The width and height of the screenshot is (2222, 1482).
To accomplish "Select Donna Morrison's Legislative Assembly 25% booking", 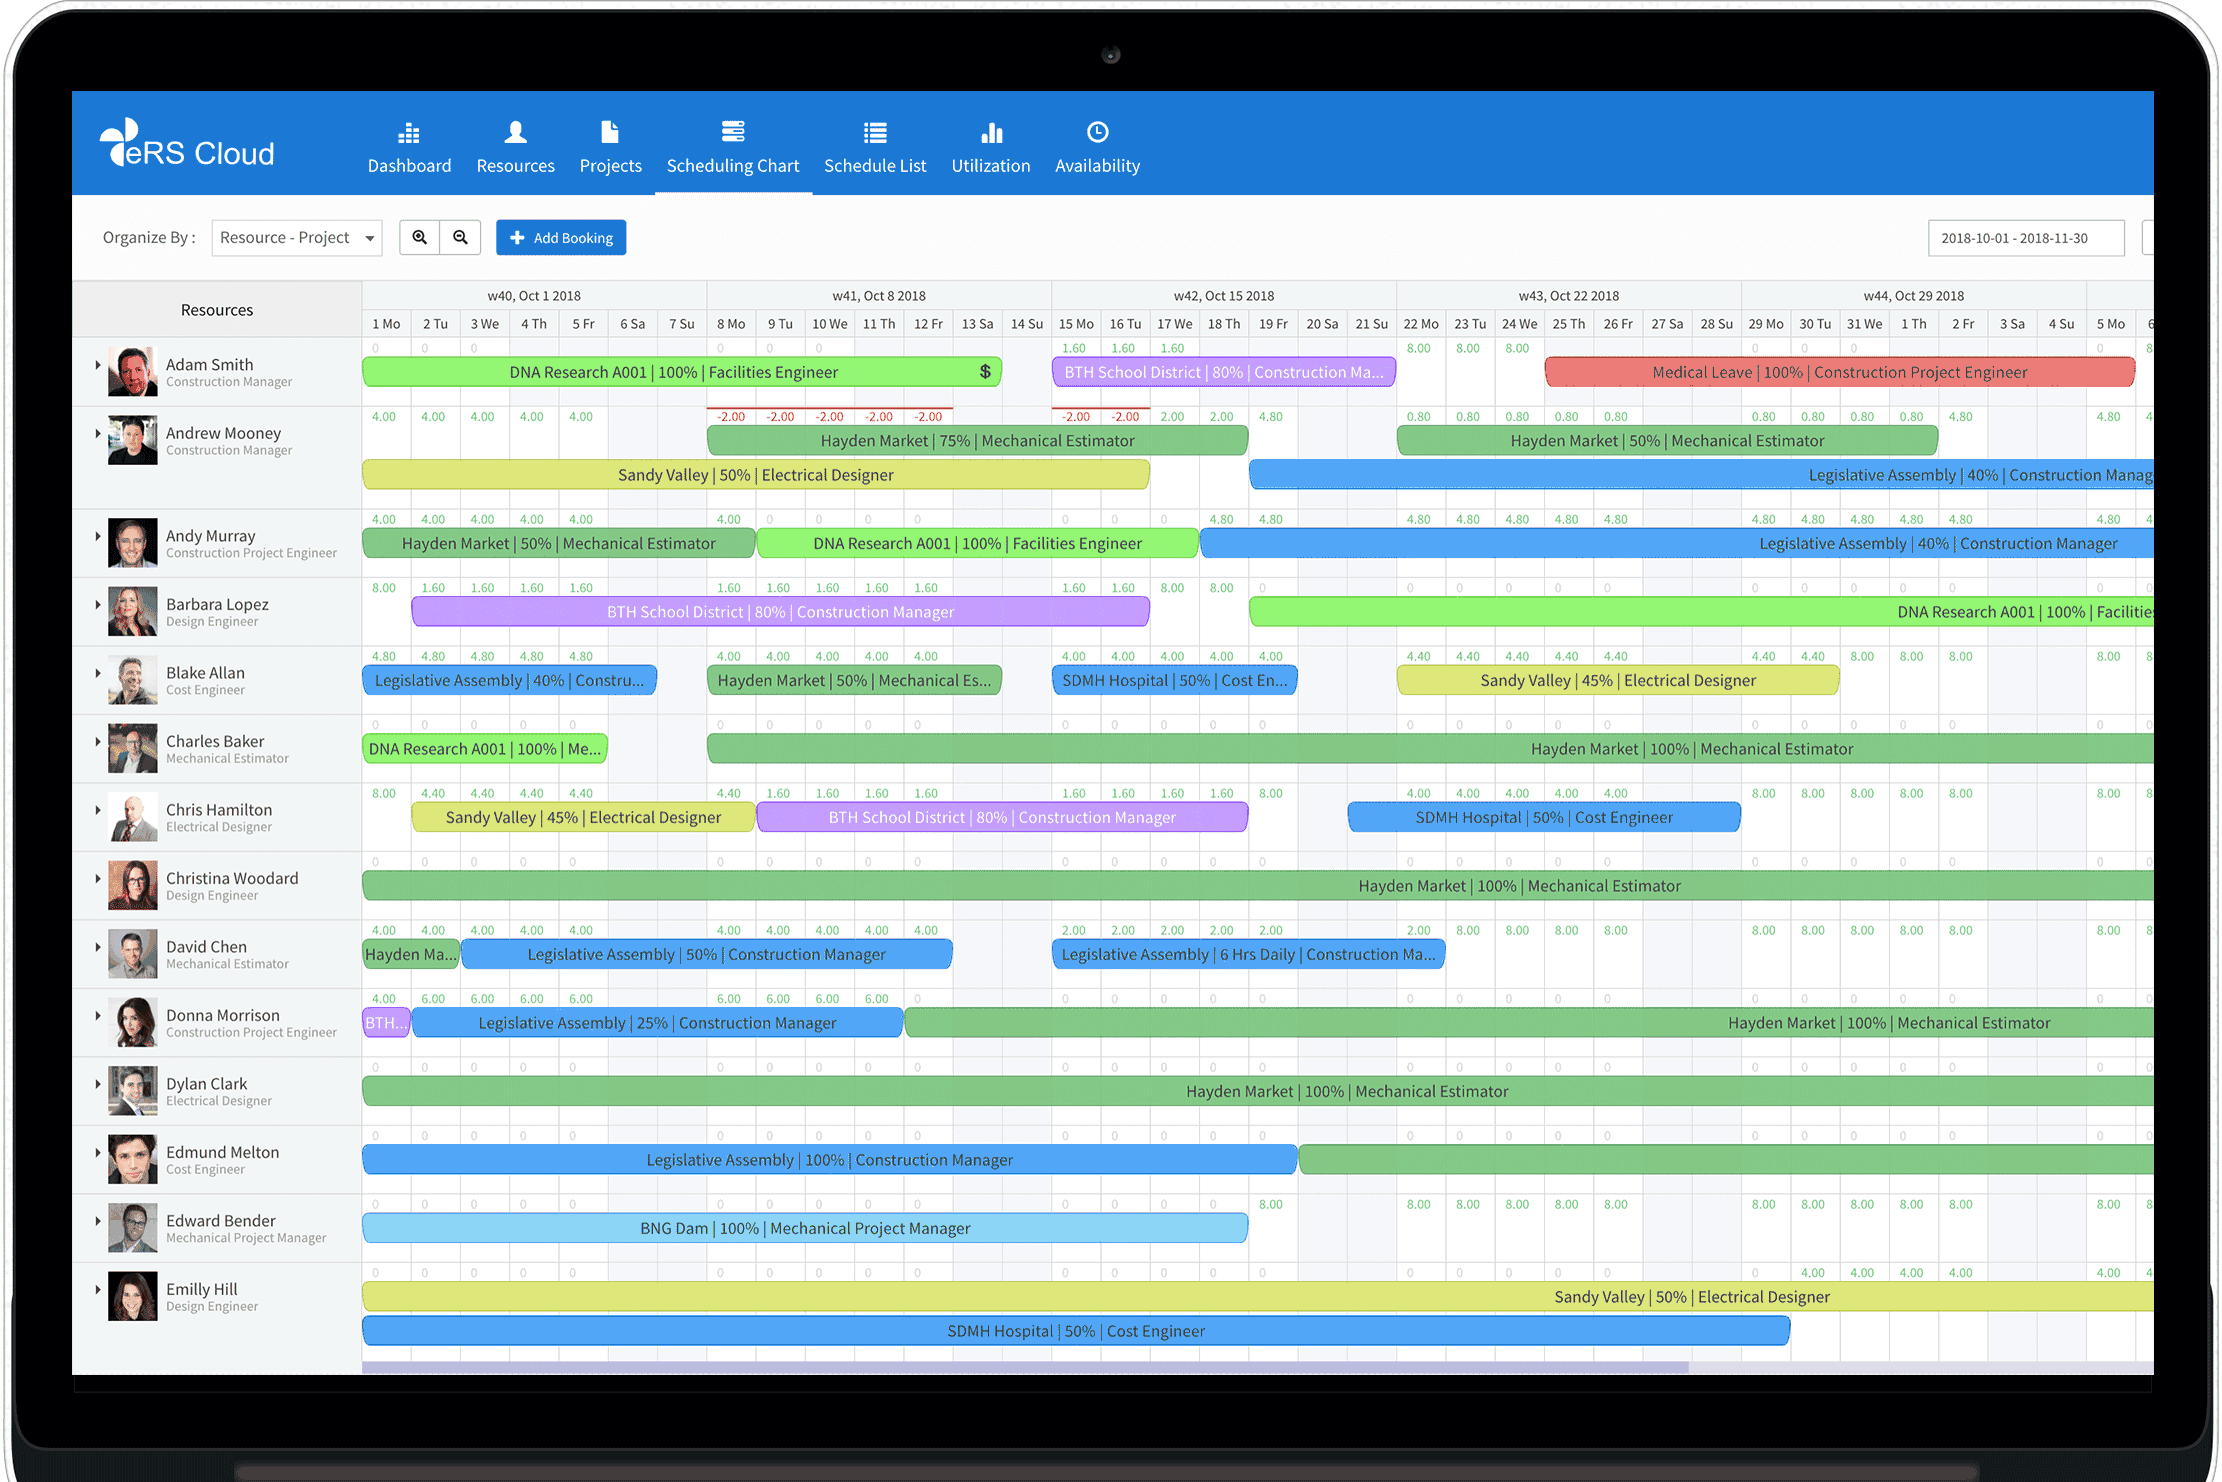I will tap(657, 1023).
